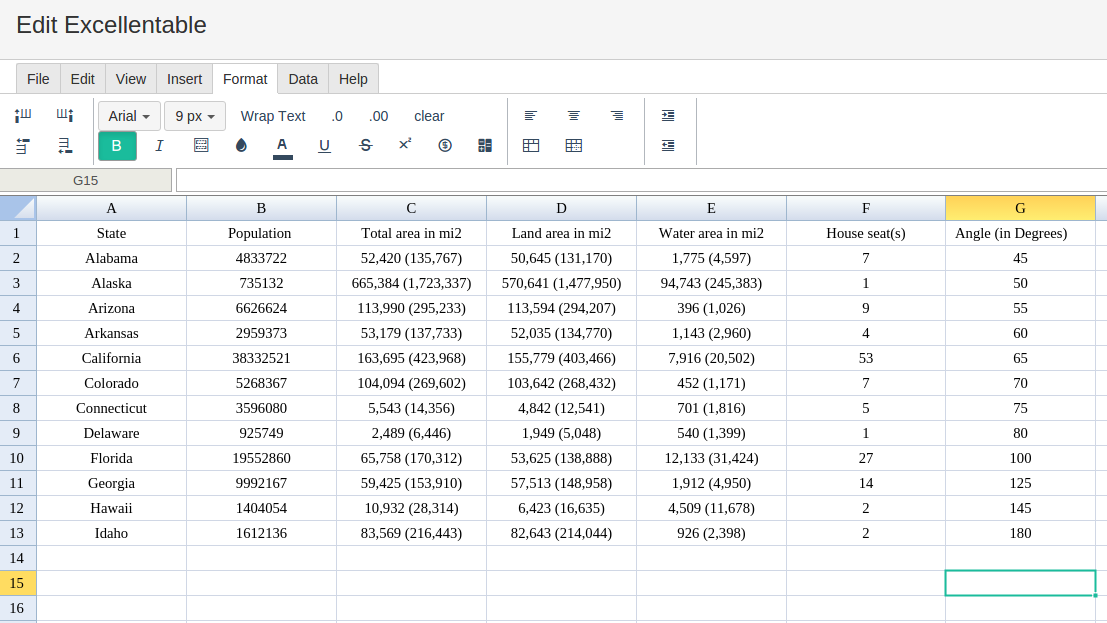
Task: Click the freeze header table icon
Action: tap(531, 146)
